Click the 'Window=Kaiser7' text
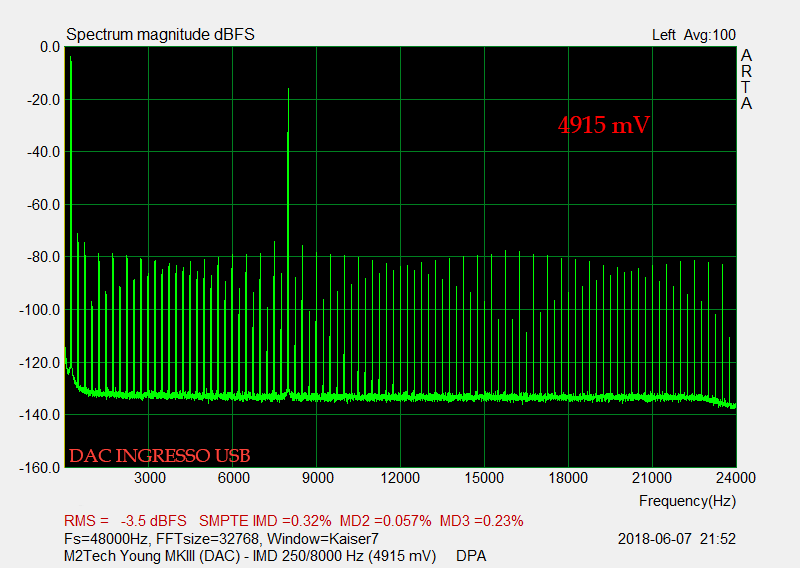The width and height of the screenshot is (800, 568). [x=323, y=539]
